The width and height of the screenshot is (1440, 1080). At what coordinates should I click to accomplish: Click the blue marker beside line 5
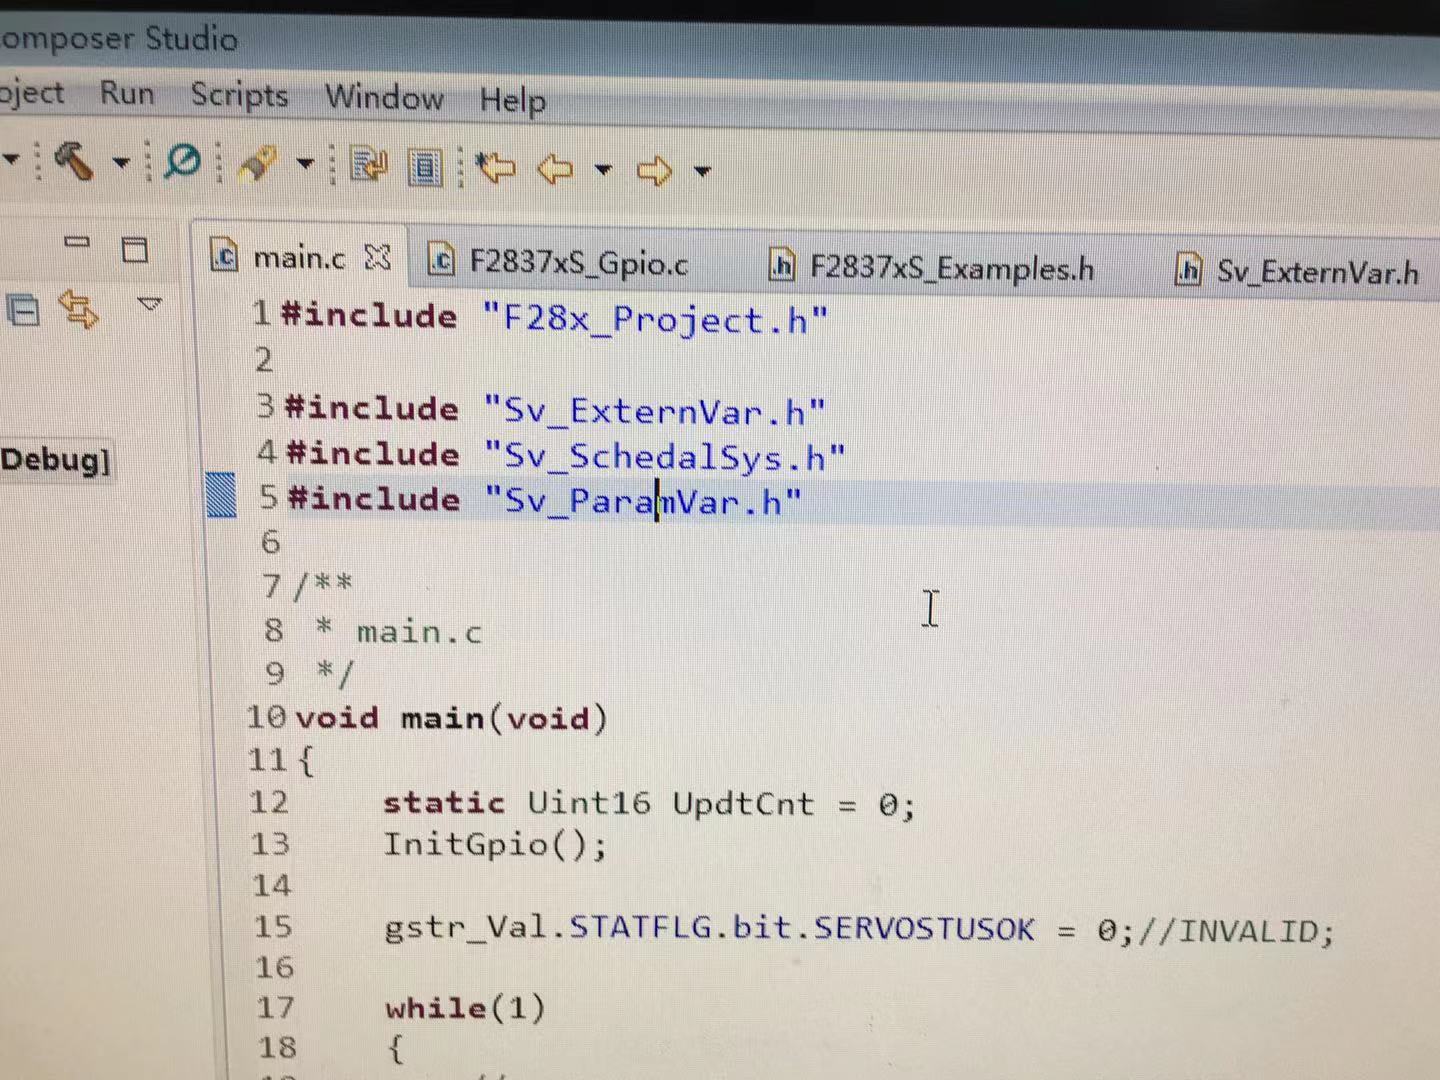[221, 495]
